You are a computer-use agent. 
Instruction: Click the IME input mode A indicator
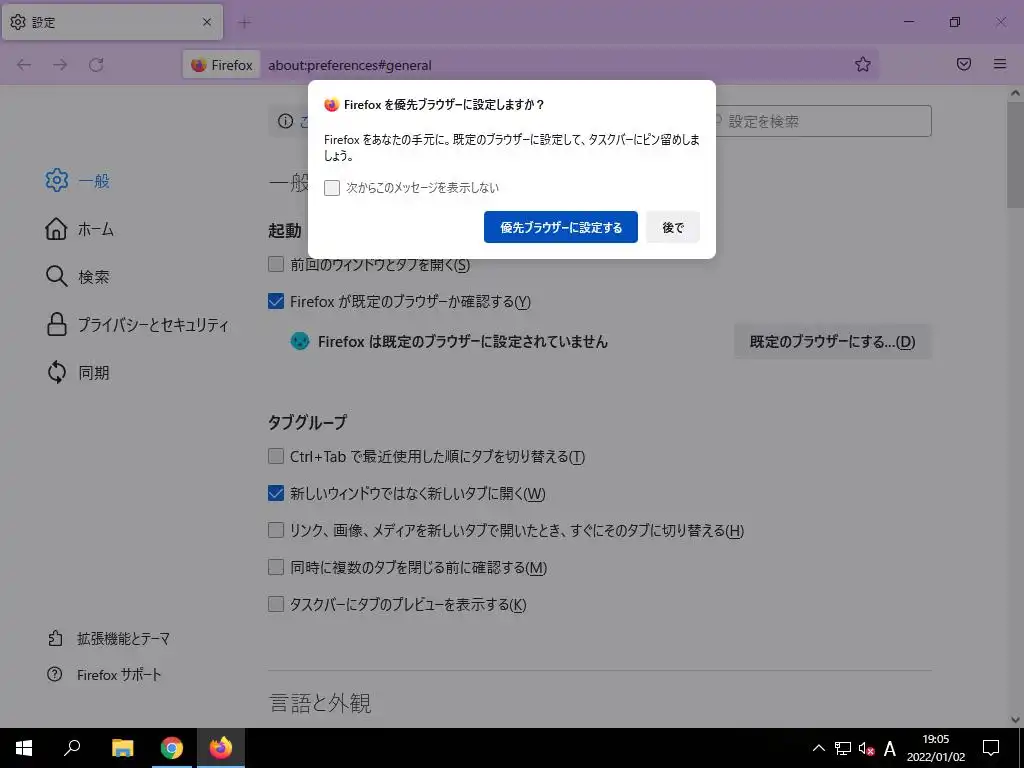pos(889,748)
